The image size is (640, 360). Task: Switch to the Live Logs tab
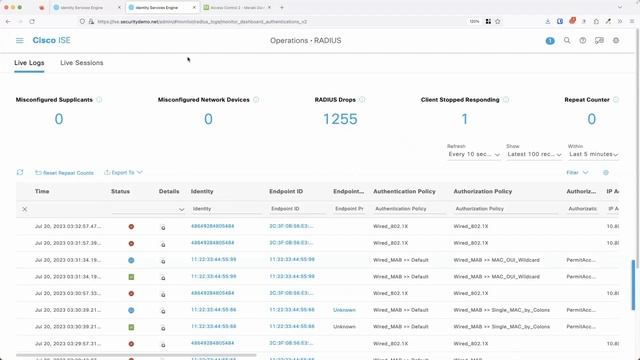(x=29, y=63)
